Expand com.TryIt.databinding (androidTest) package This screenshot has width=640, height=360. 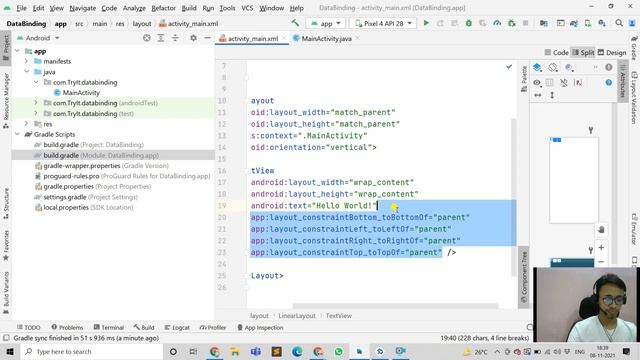coord(36,103)
